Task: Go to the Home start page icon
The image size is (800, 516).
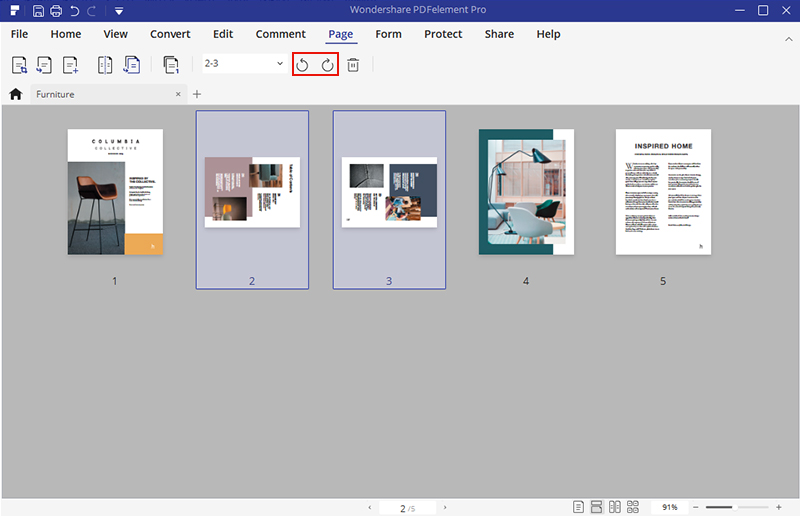Action: 15,94
